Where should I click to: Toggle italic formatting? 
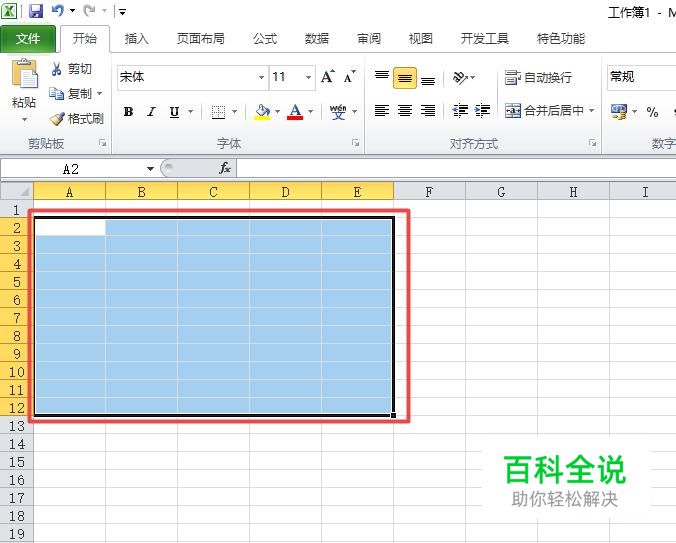click(x=151, y=112)
